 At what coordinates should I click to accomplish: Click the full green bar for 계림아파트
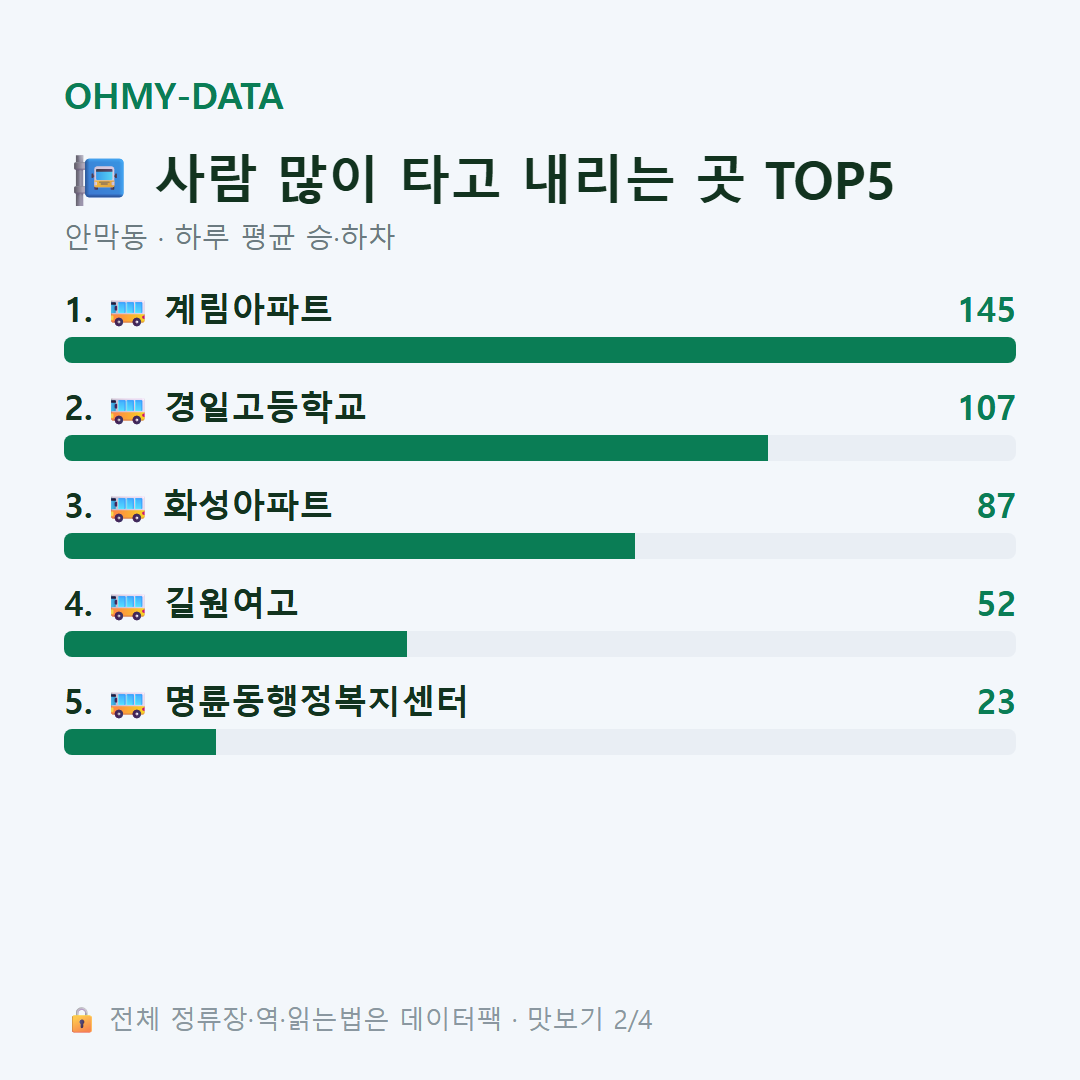coord(540,350)
